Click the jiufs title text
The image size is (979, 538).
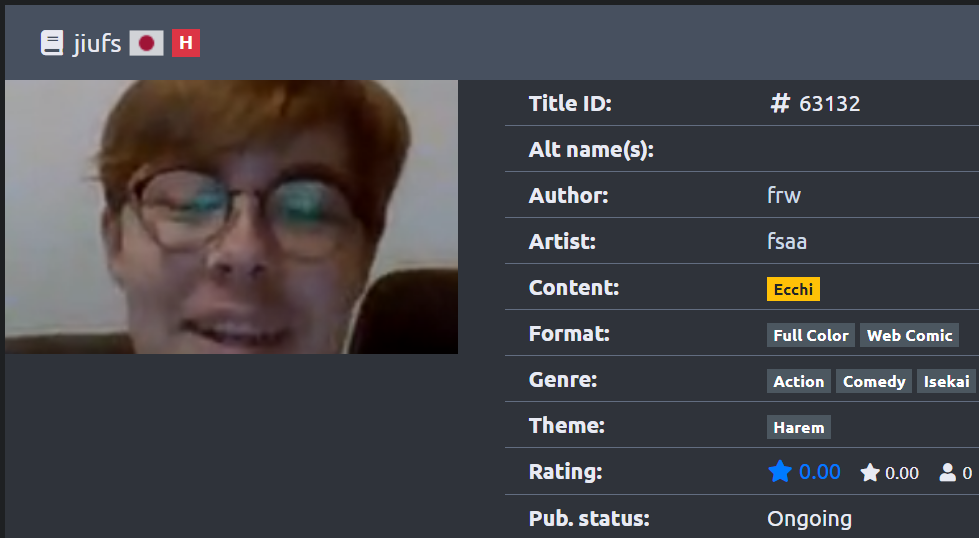[97, 44]
